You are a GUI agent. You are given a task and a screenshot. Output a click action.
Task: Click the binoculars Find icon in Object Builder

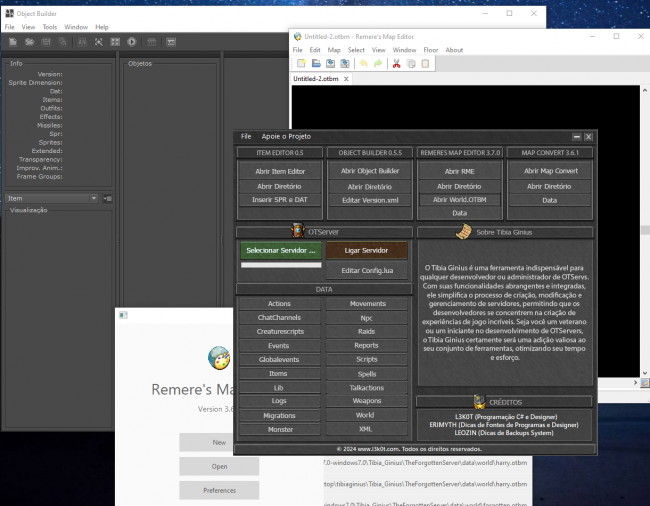[x=82, y=42]
